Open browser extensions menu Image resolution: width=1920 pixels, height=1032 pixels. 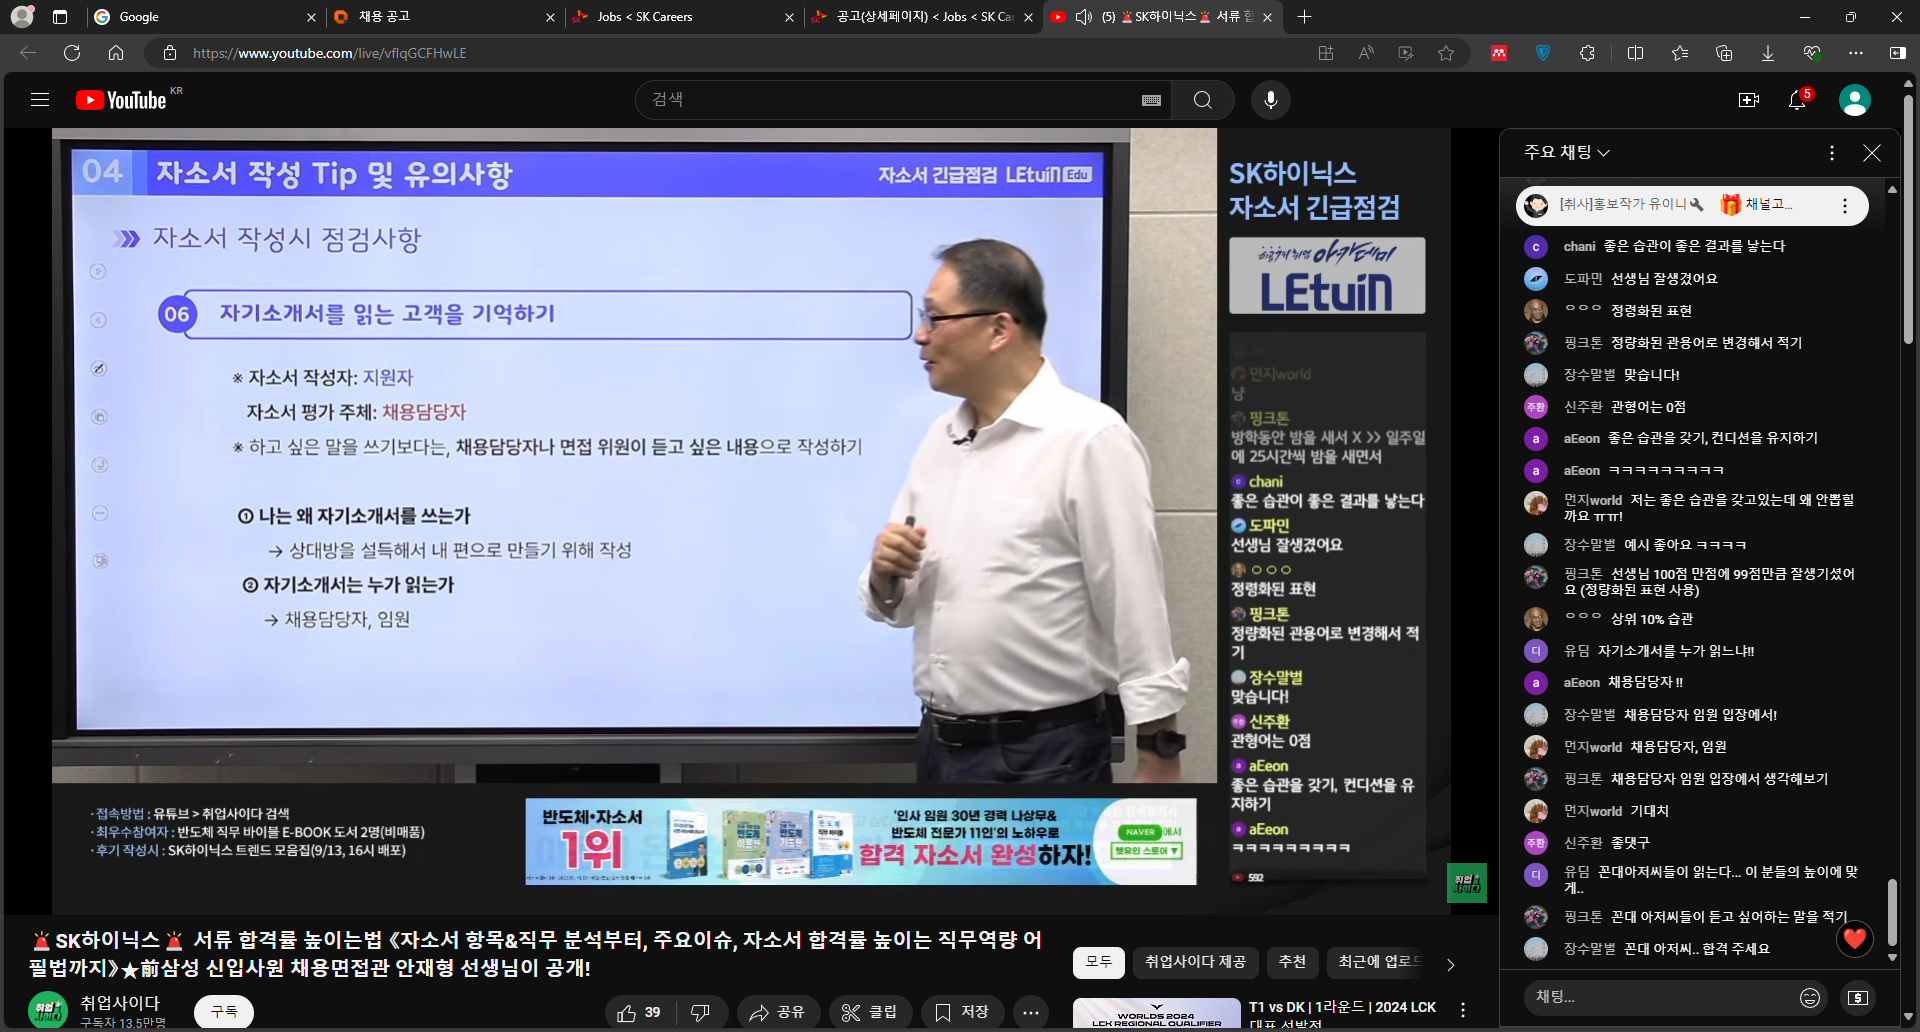(1587, 53)
